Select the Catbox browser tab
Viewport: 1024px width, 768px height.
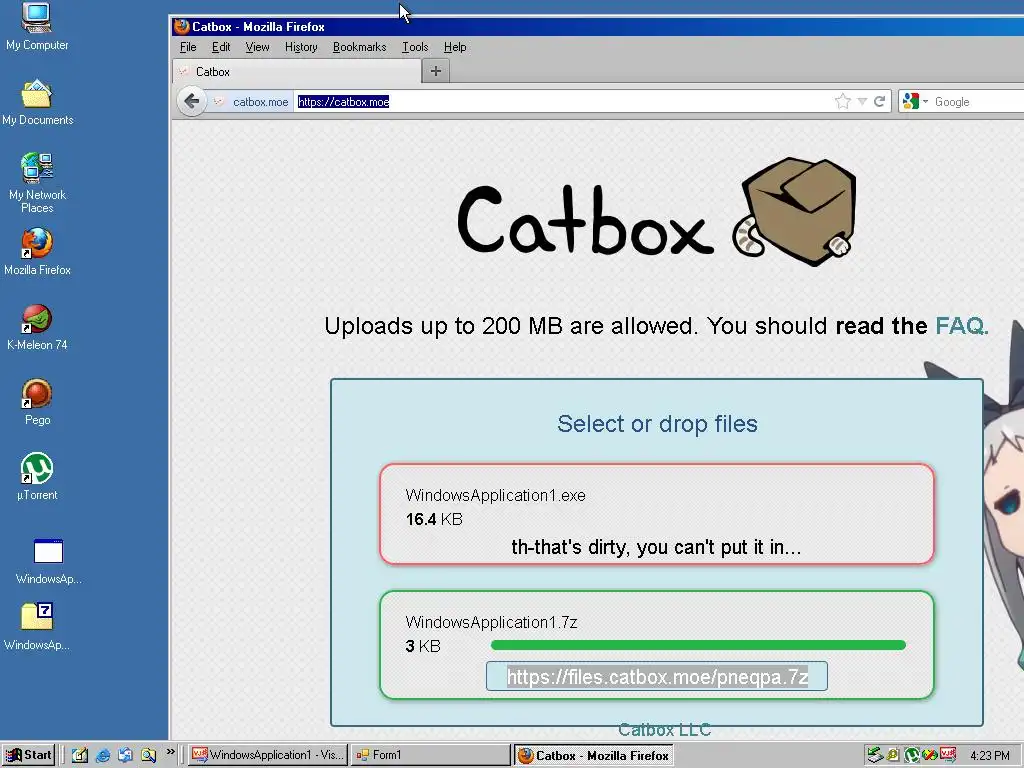297,71
